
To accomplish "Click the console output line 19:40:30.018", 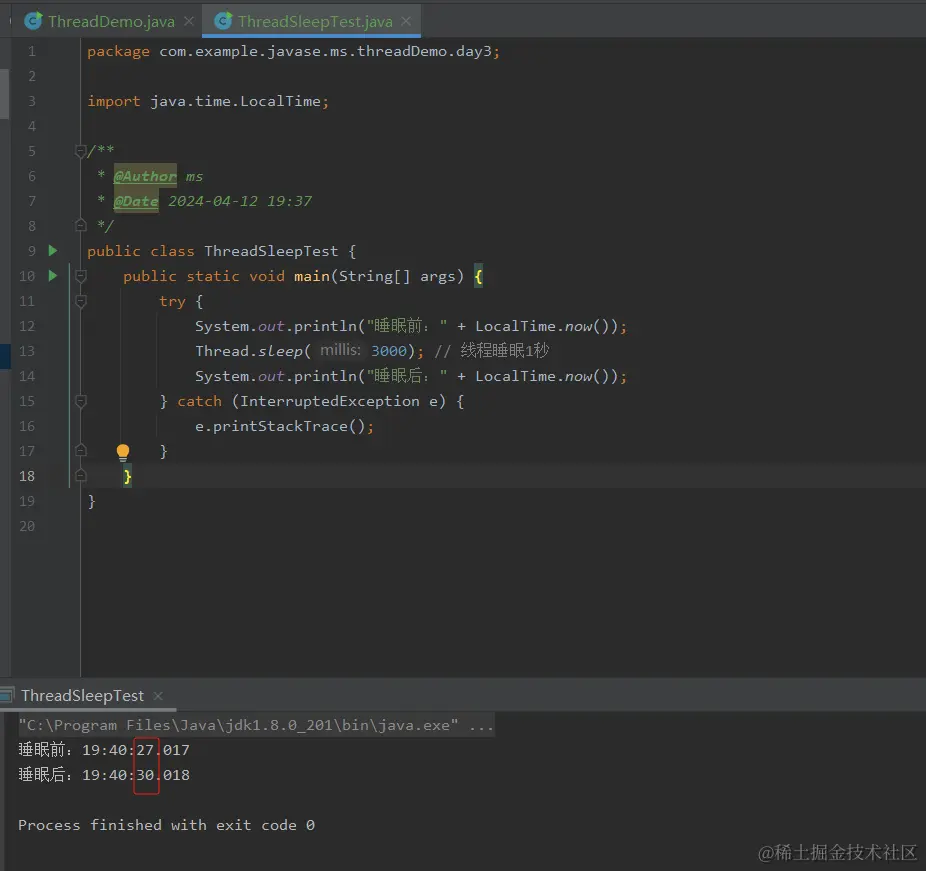I will tap(104, 775).
